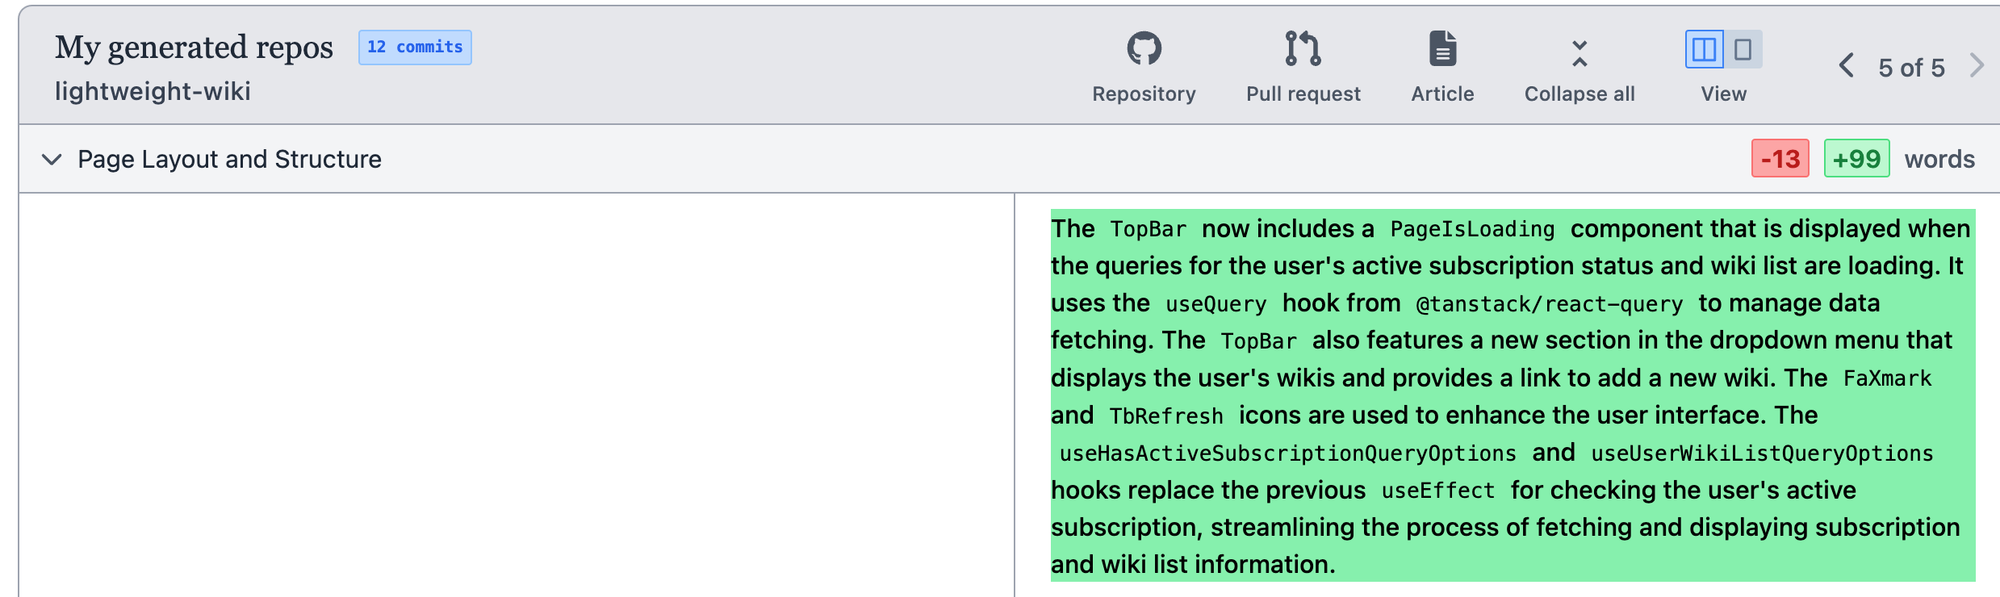
Task: Switch to single-pane unified view
Action: pos(1743,49)
